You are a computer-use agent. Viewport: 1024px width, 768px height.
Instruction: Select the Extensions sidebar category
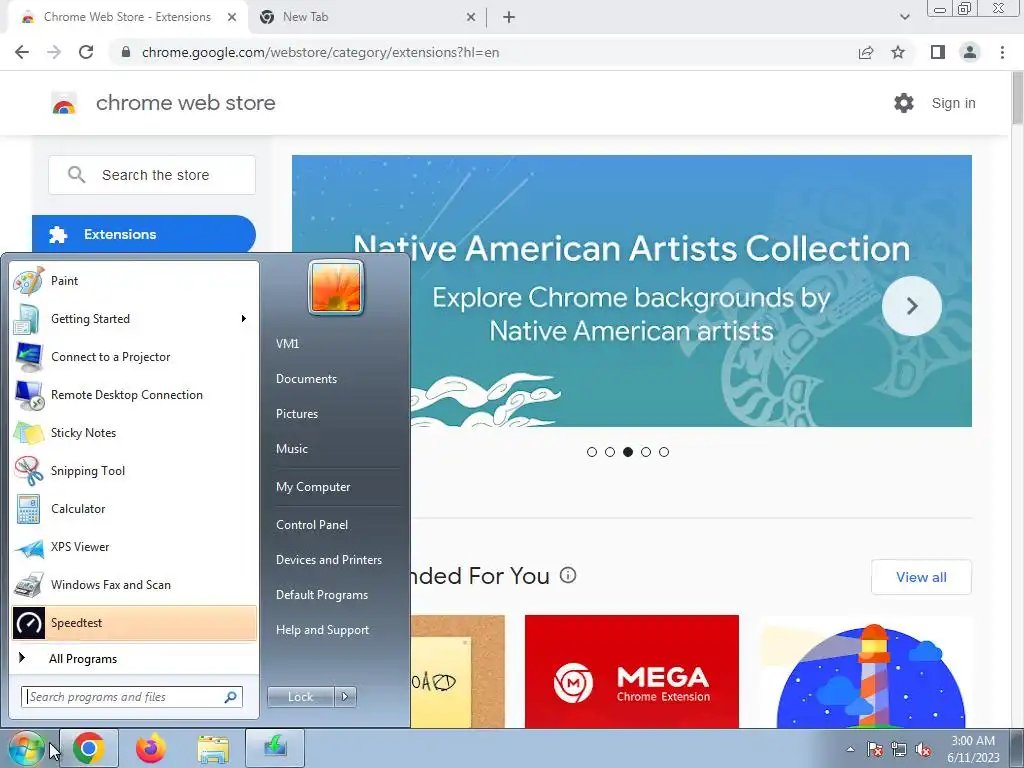[144, 234]
